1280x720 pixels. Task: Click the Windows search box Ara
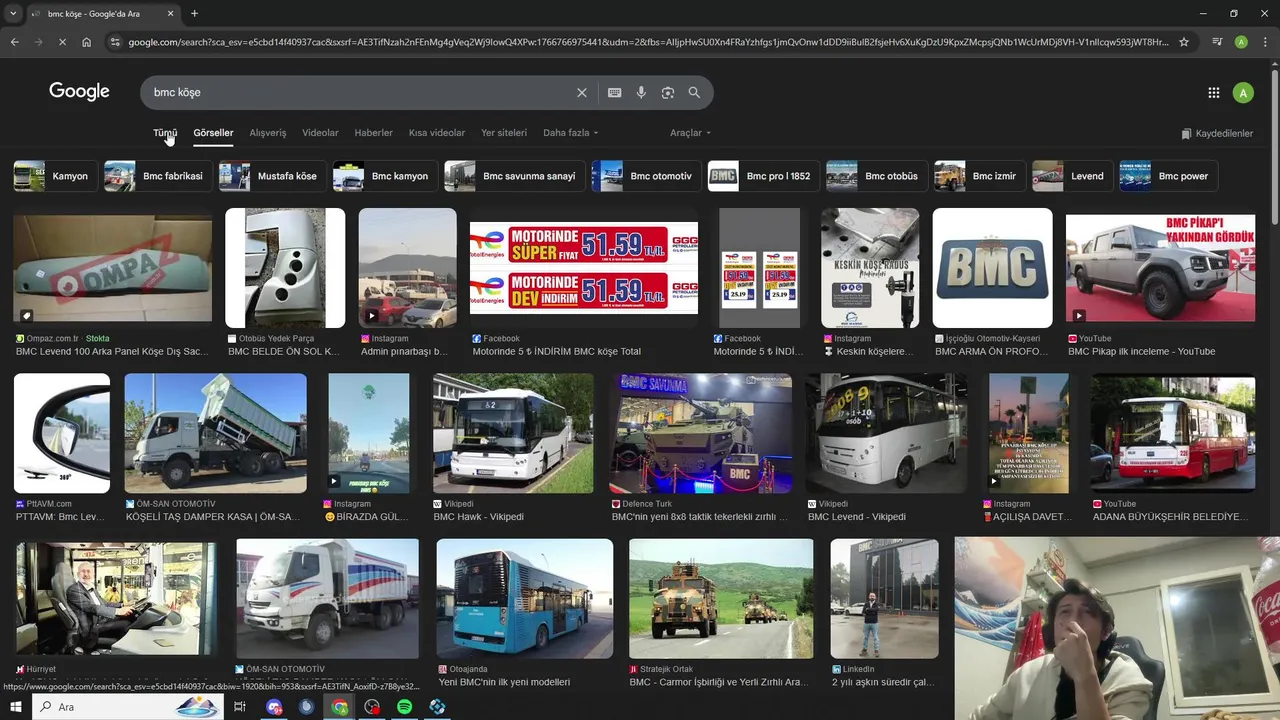[127, 707]
